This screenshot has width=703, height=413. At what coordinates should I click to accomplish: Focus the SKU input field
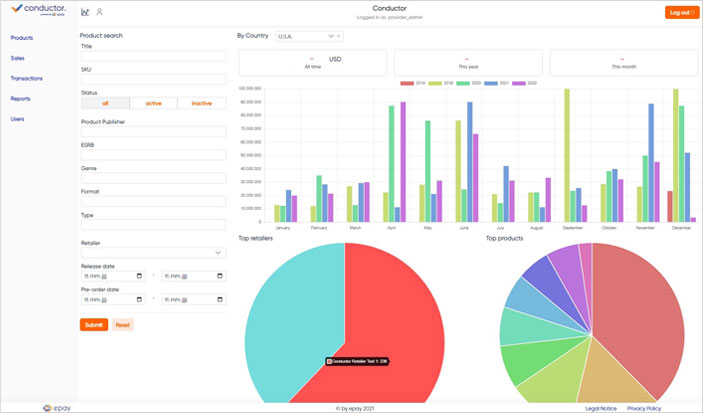click(153, 79)
